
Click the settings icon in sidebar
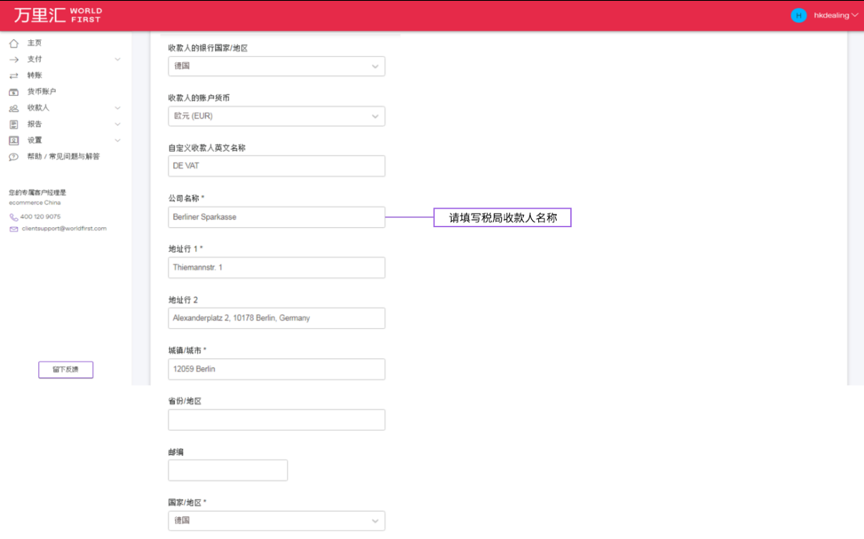(x=14, y=141)
